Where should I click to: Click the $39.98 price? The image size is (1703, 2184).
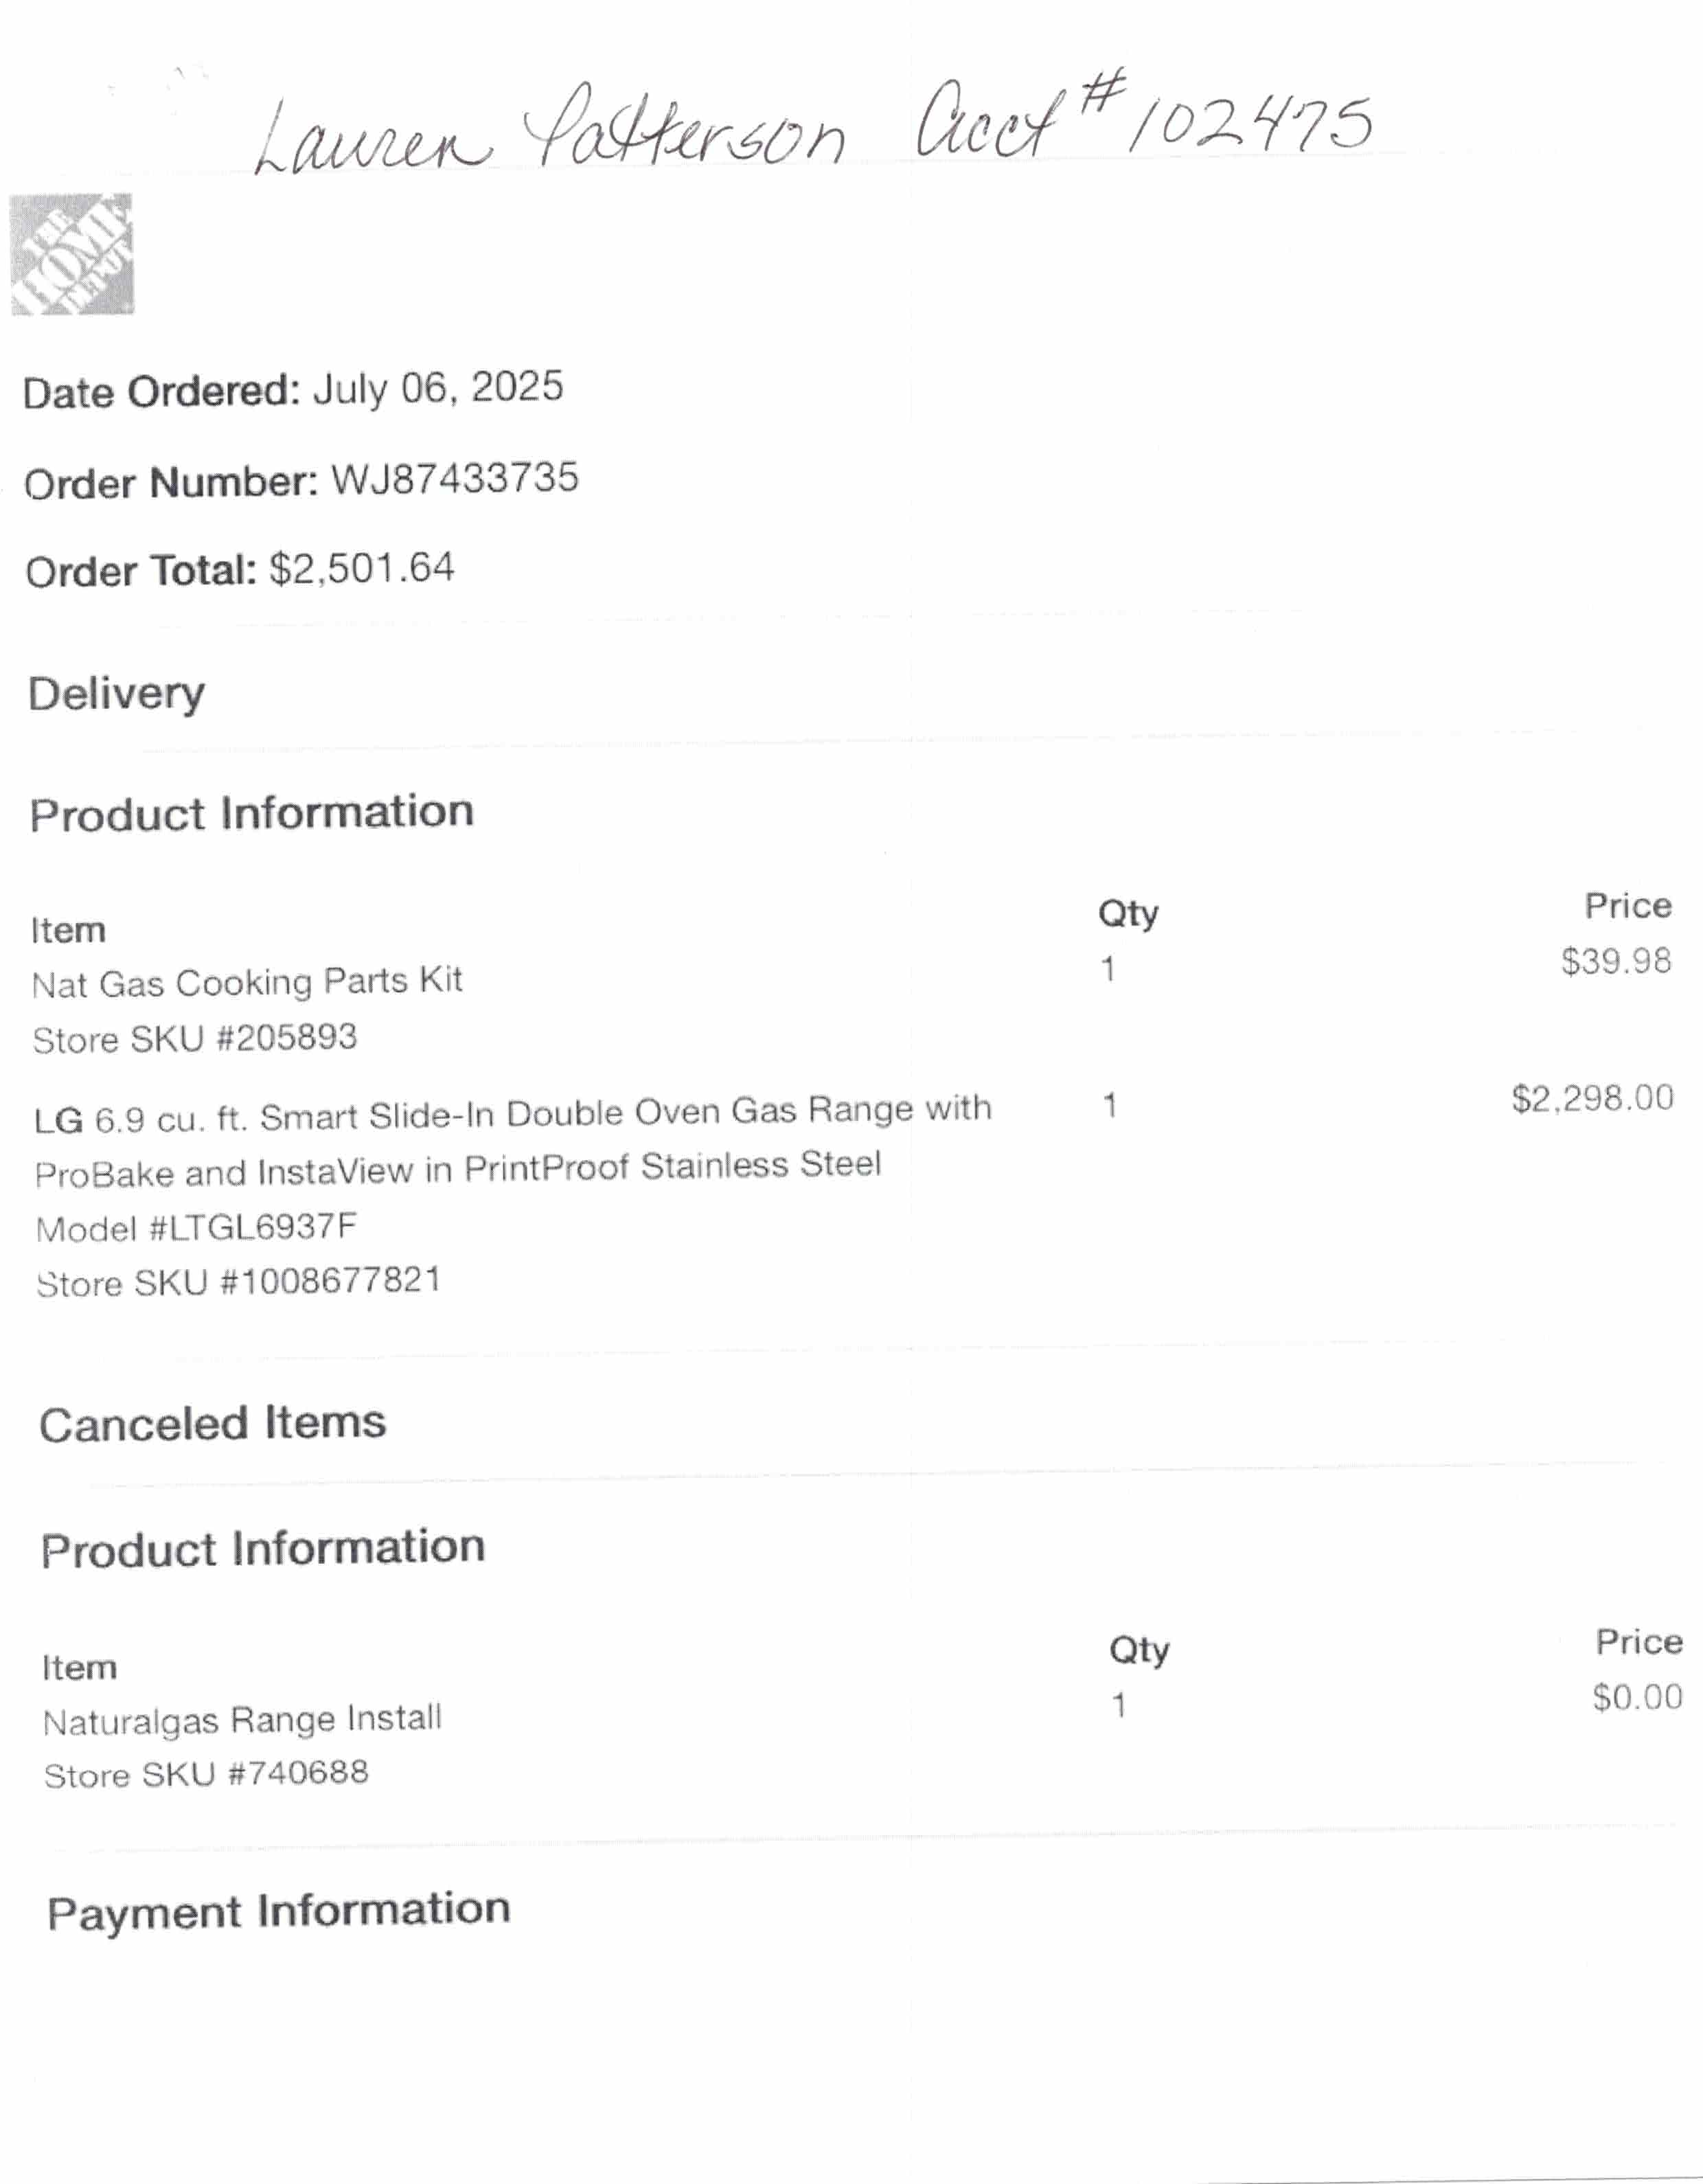[1616, 961]
